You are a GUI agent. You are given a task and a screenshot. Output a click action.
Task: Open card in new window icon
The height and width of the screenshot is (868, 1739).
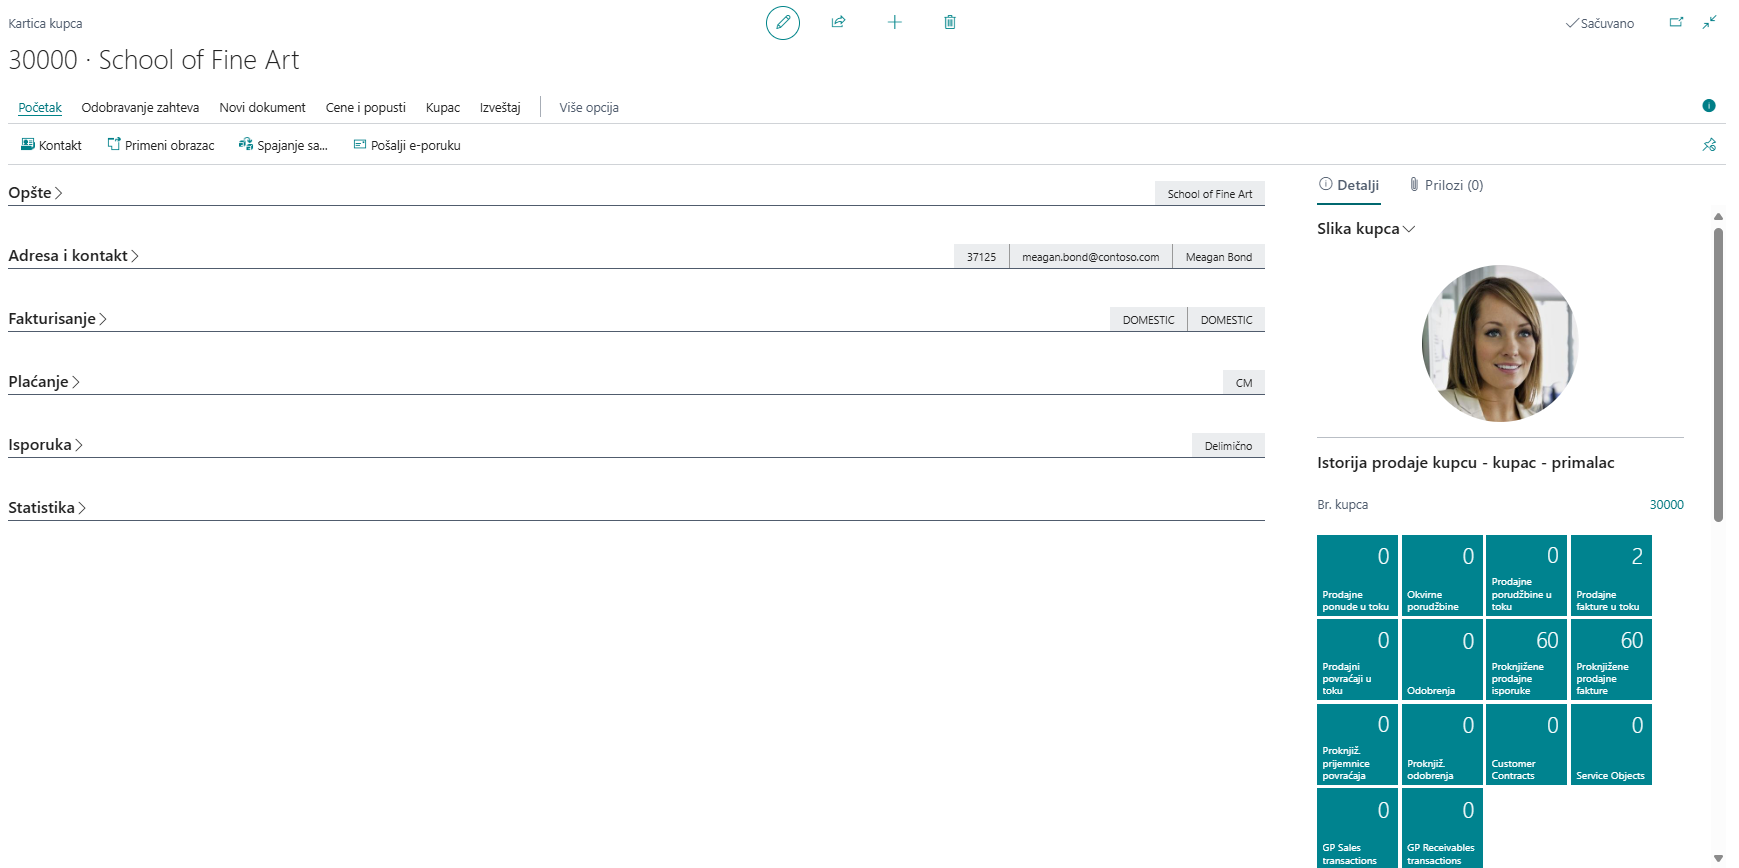1676,22
